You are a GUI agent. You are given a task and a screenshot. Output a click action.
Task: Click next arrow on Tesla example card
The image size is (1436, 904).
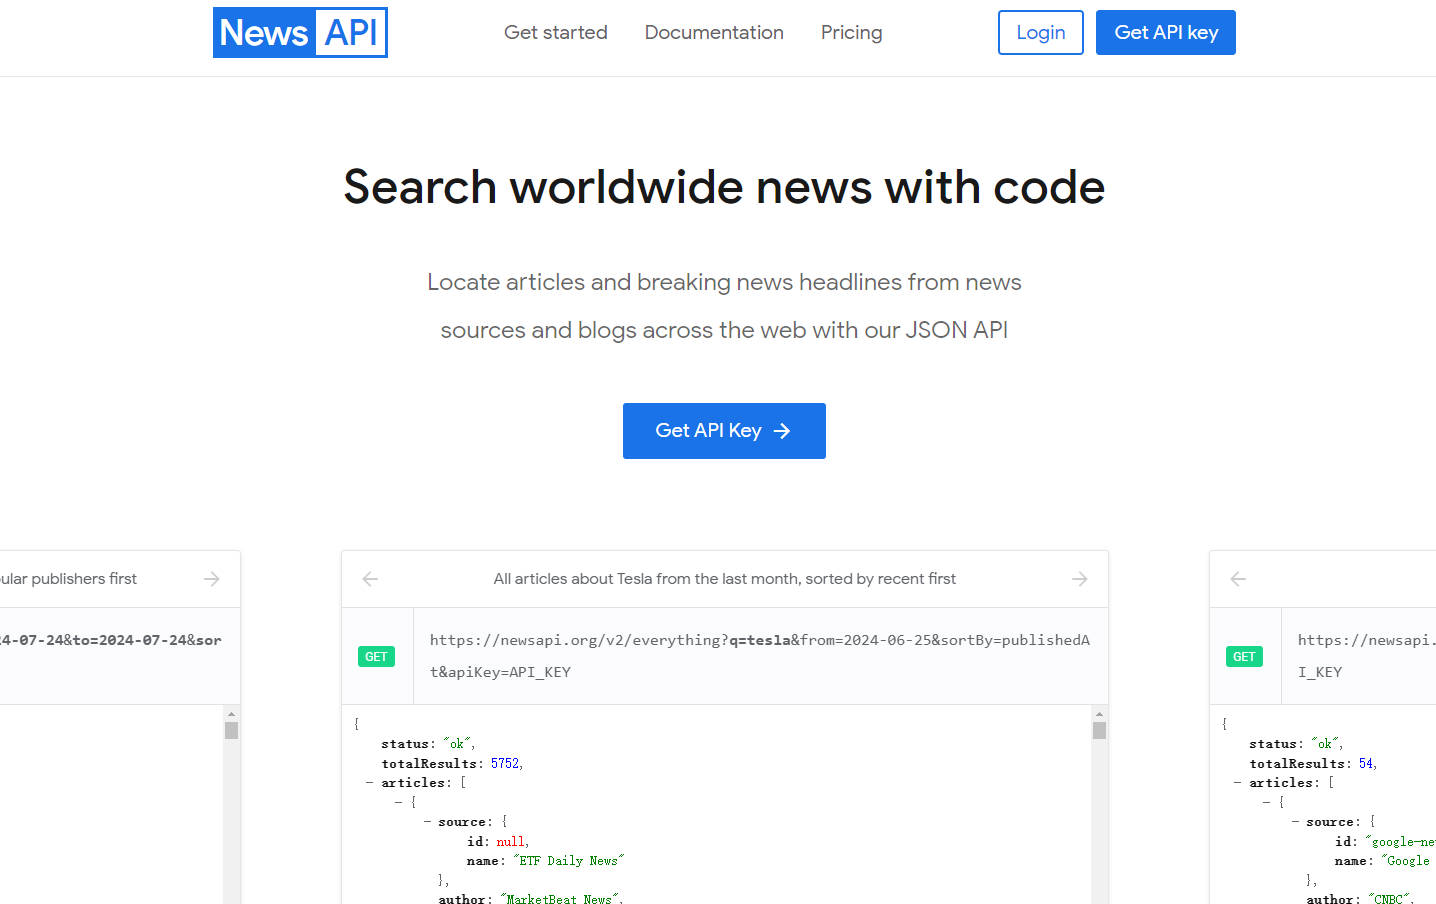tap(1080, 579)
